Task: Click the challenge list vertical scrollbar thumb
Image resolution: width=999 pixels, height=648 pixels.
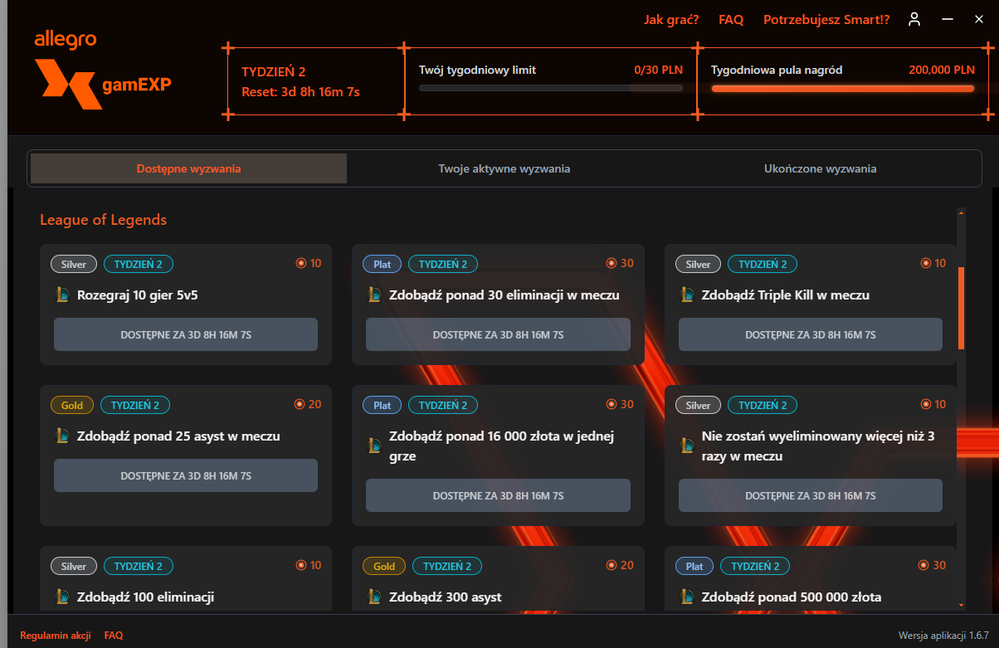Action: coord(961,308)
